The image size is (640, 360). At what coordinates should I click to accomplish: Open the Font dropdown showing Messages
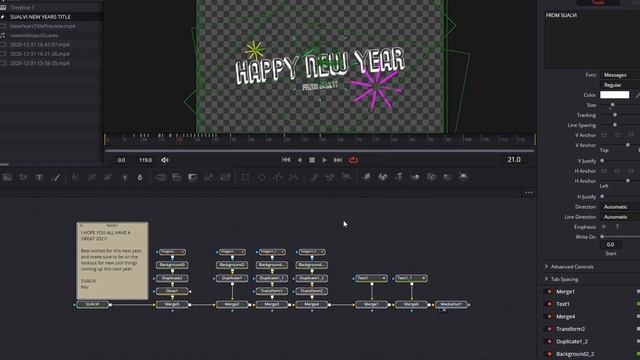click(x=620, y=75)
